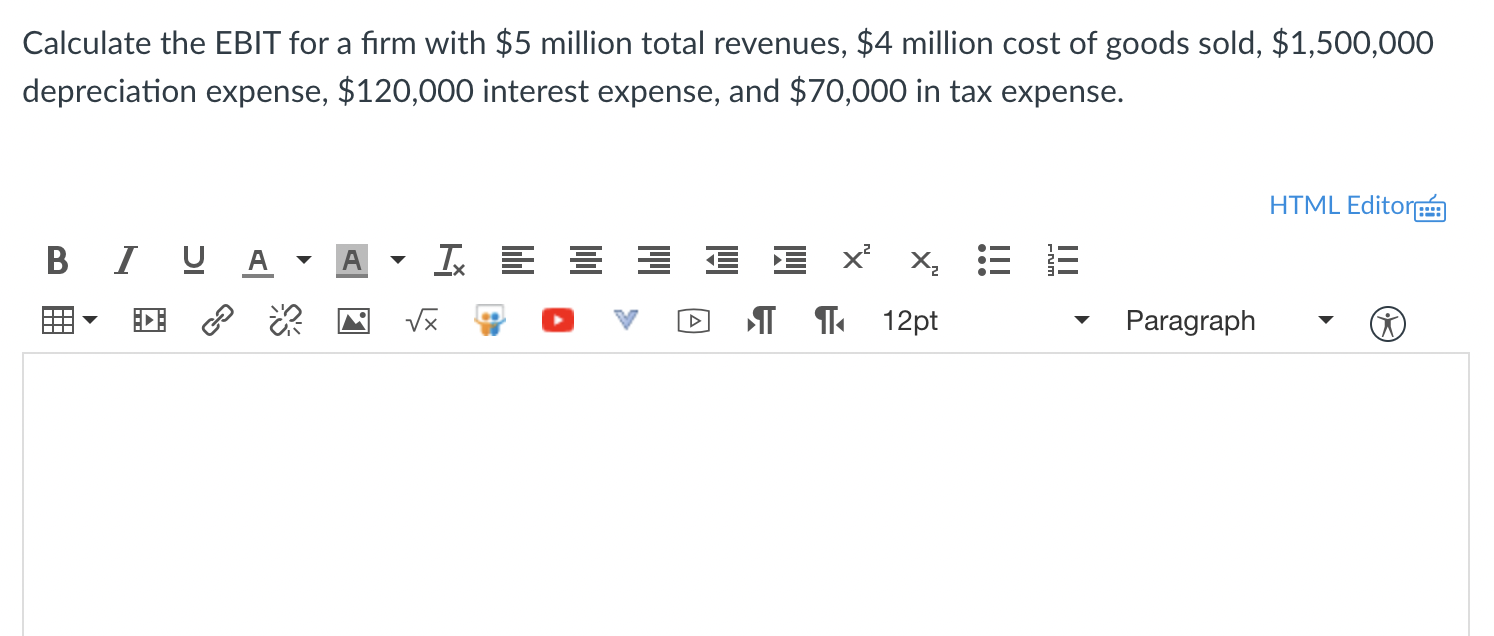Open the text color dropdown

coord(303,260)
